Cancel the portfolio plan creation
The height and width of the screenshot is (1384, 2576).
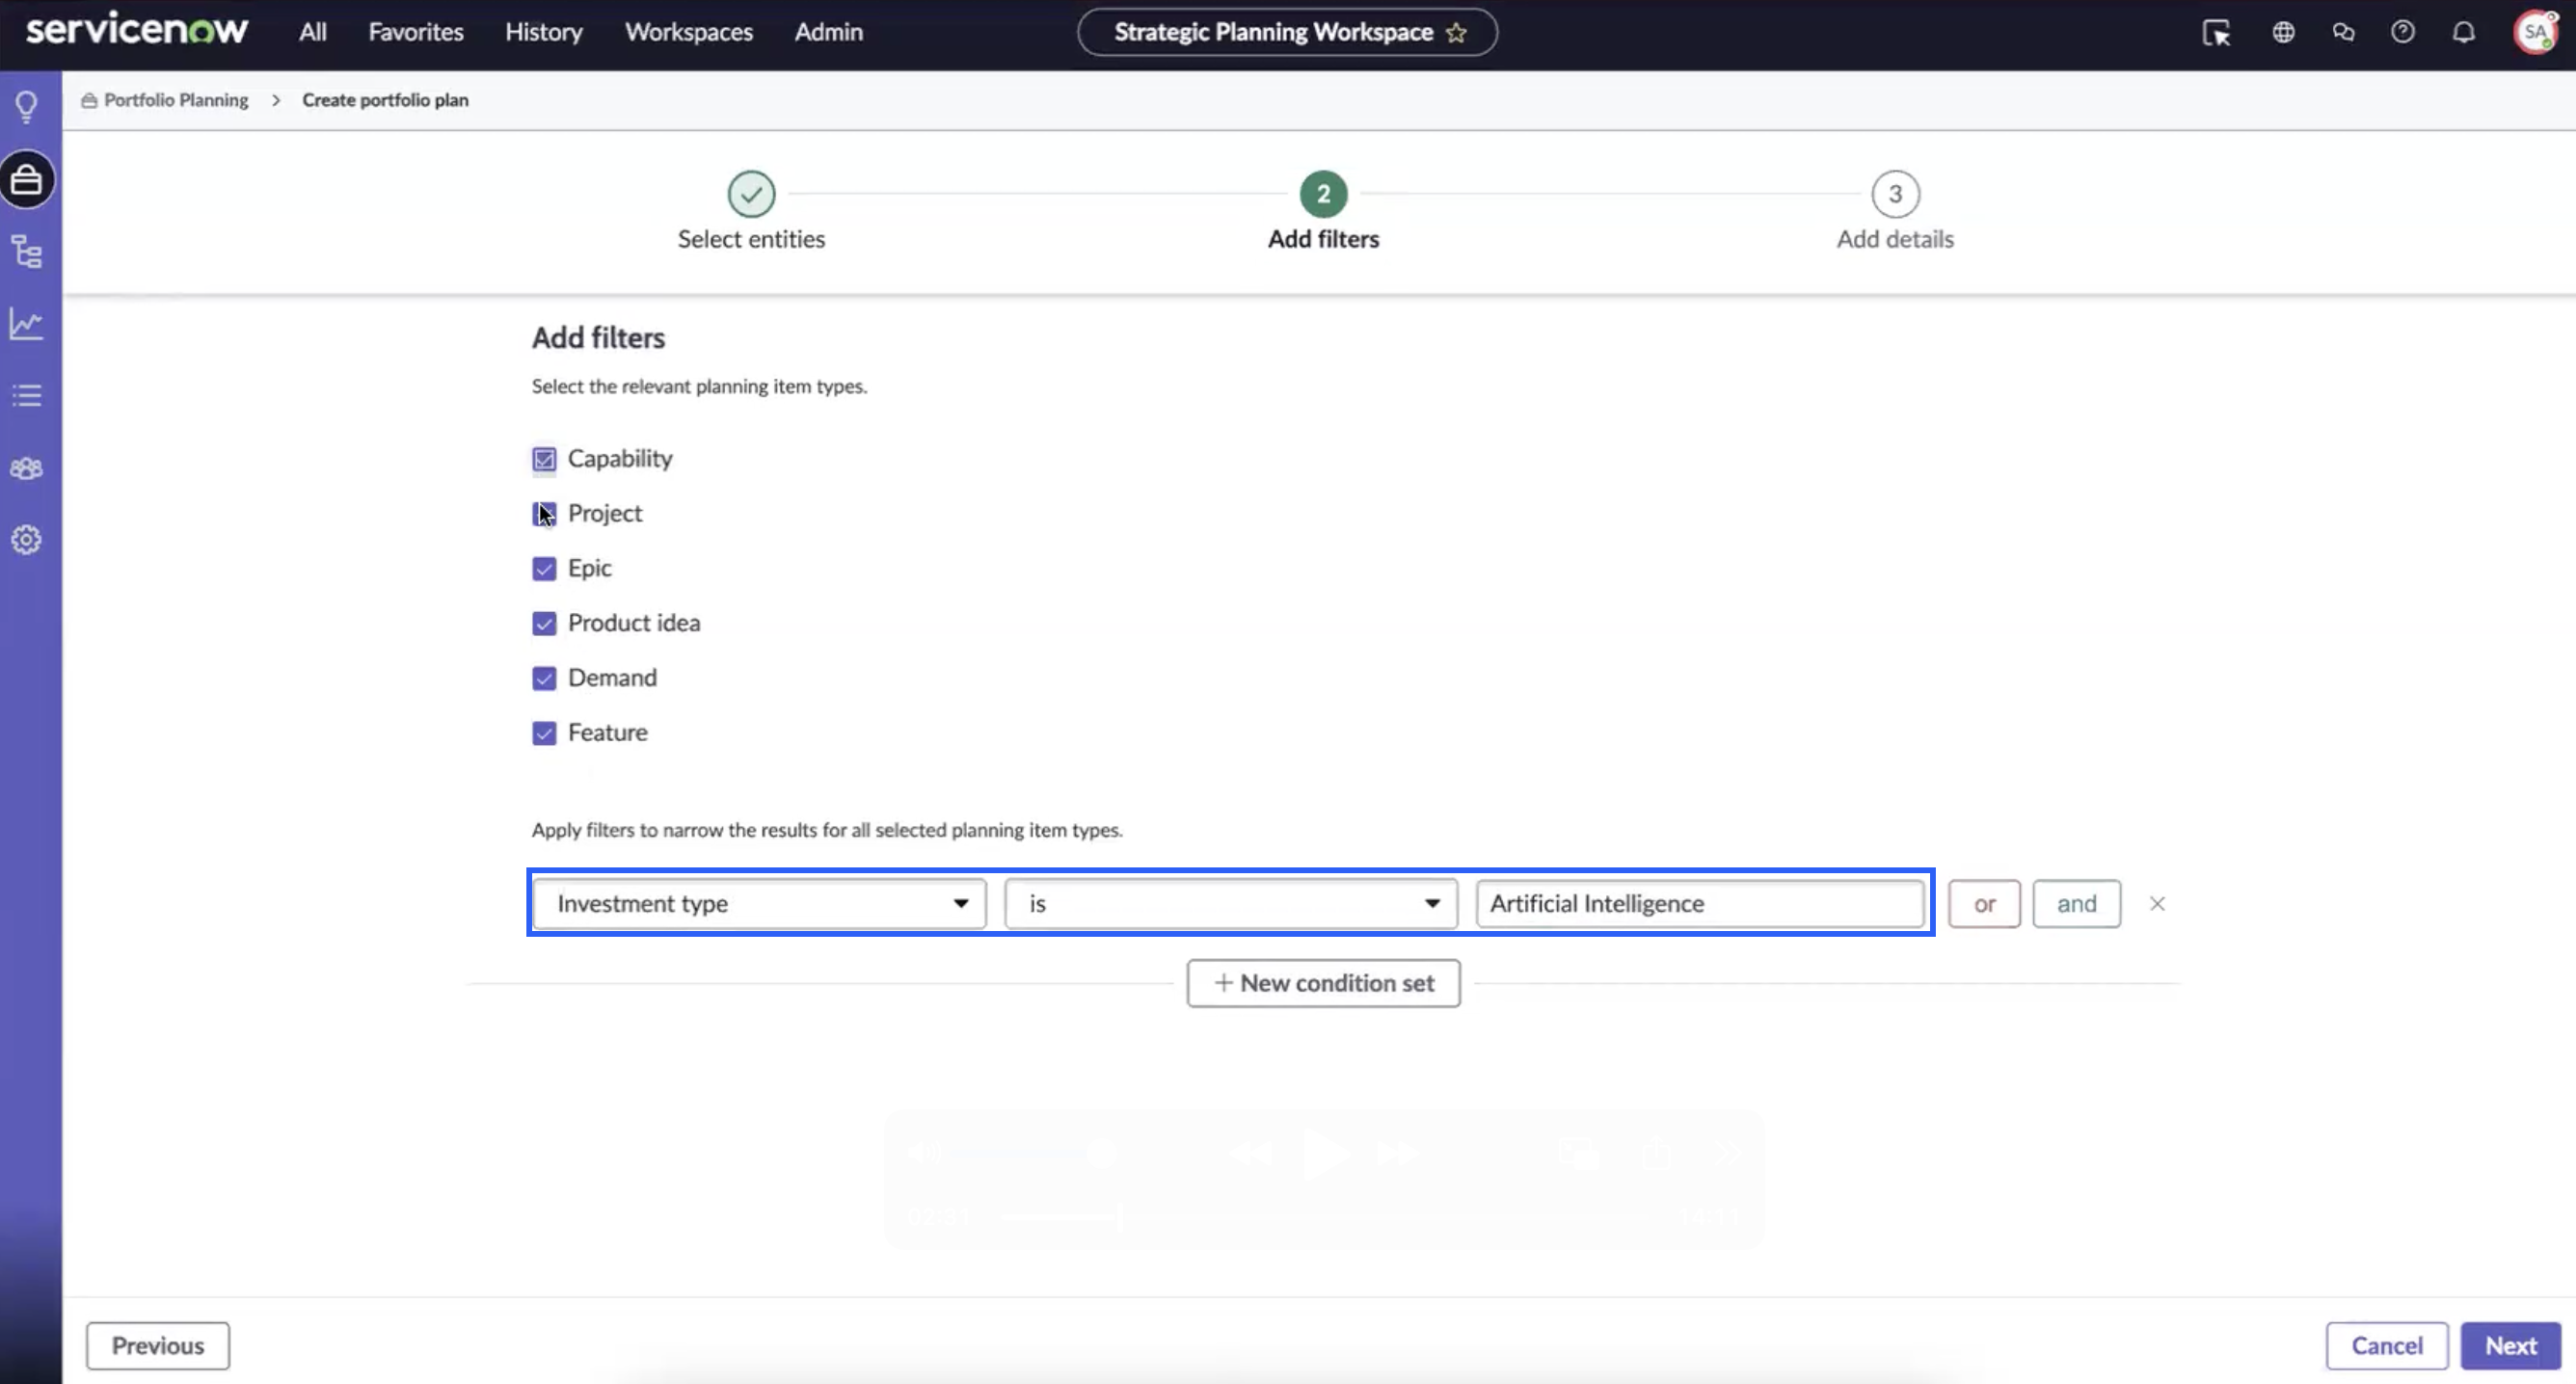click(x=2387, y=1346)
